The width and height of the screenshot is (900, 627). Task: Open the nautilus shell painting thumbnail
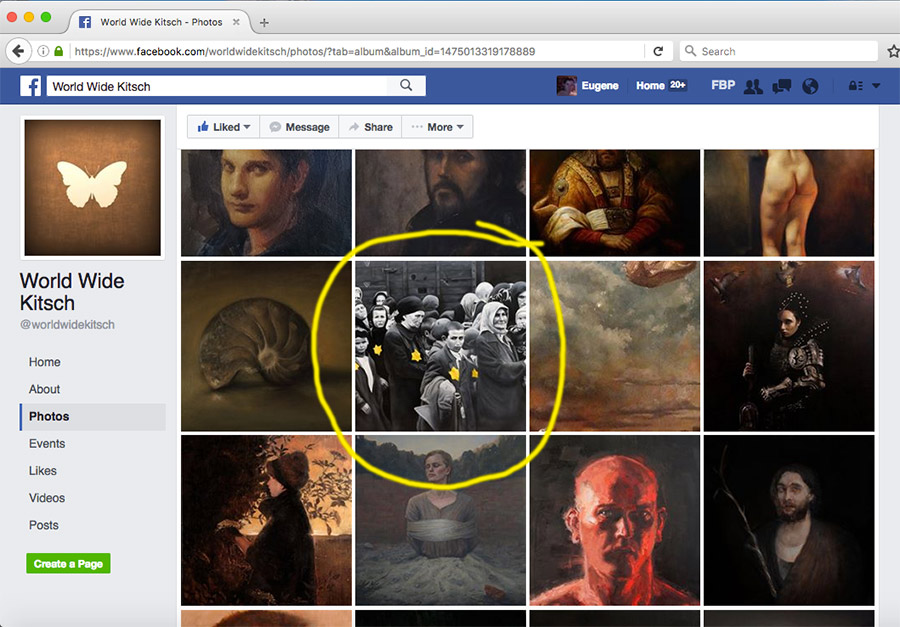tap(266, 346)
